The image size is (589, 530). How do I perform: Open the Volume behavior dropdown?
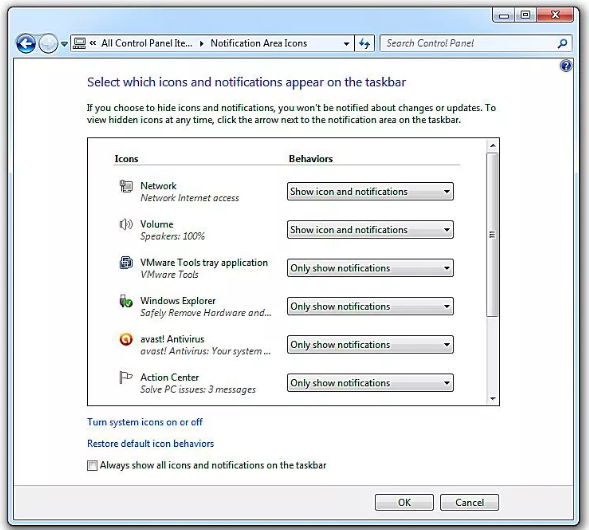pyautogui.click(x=370, y=230)
